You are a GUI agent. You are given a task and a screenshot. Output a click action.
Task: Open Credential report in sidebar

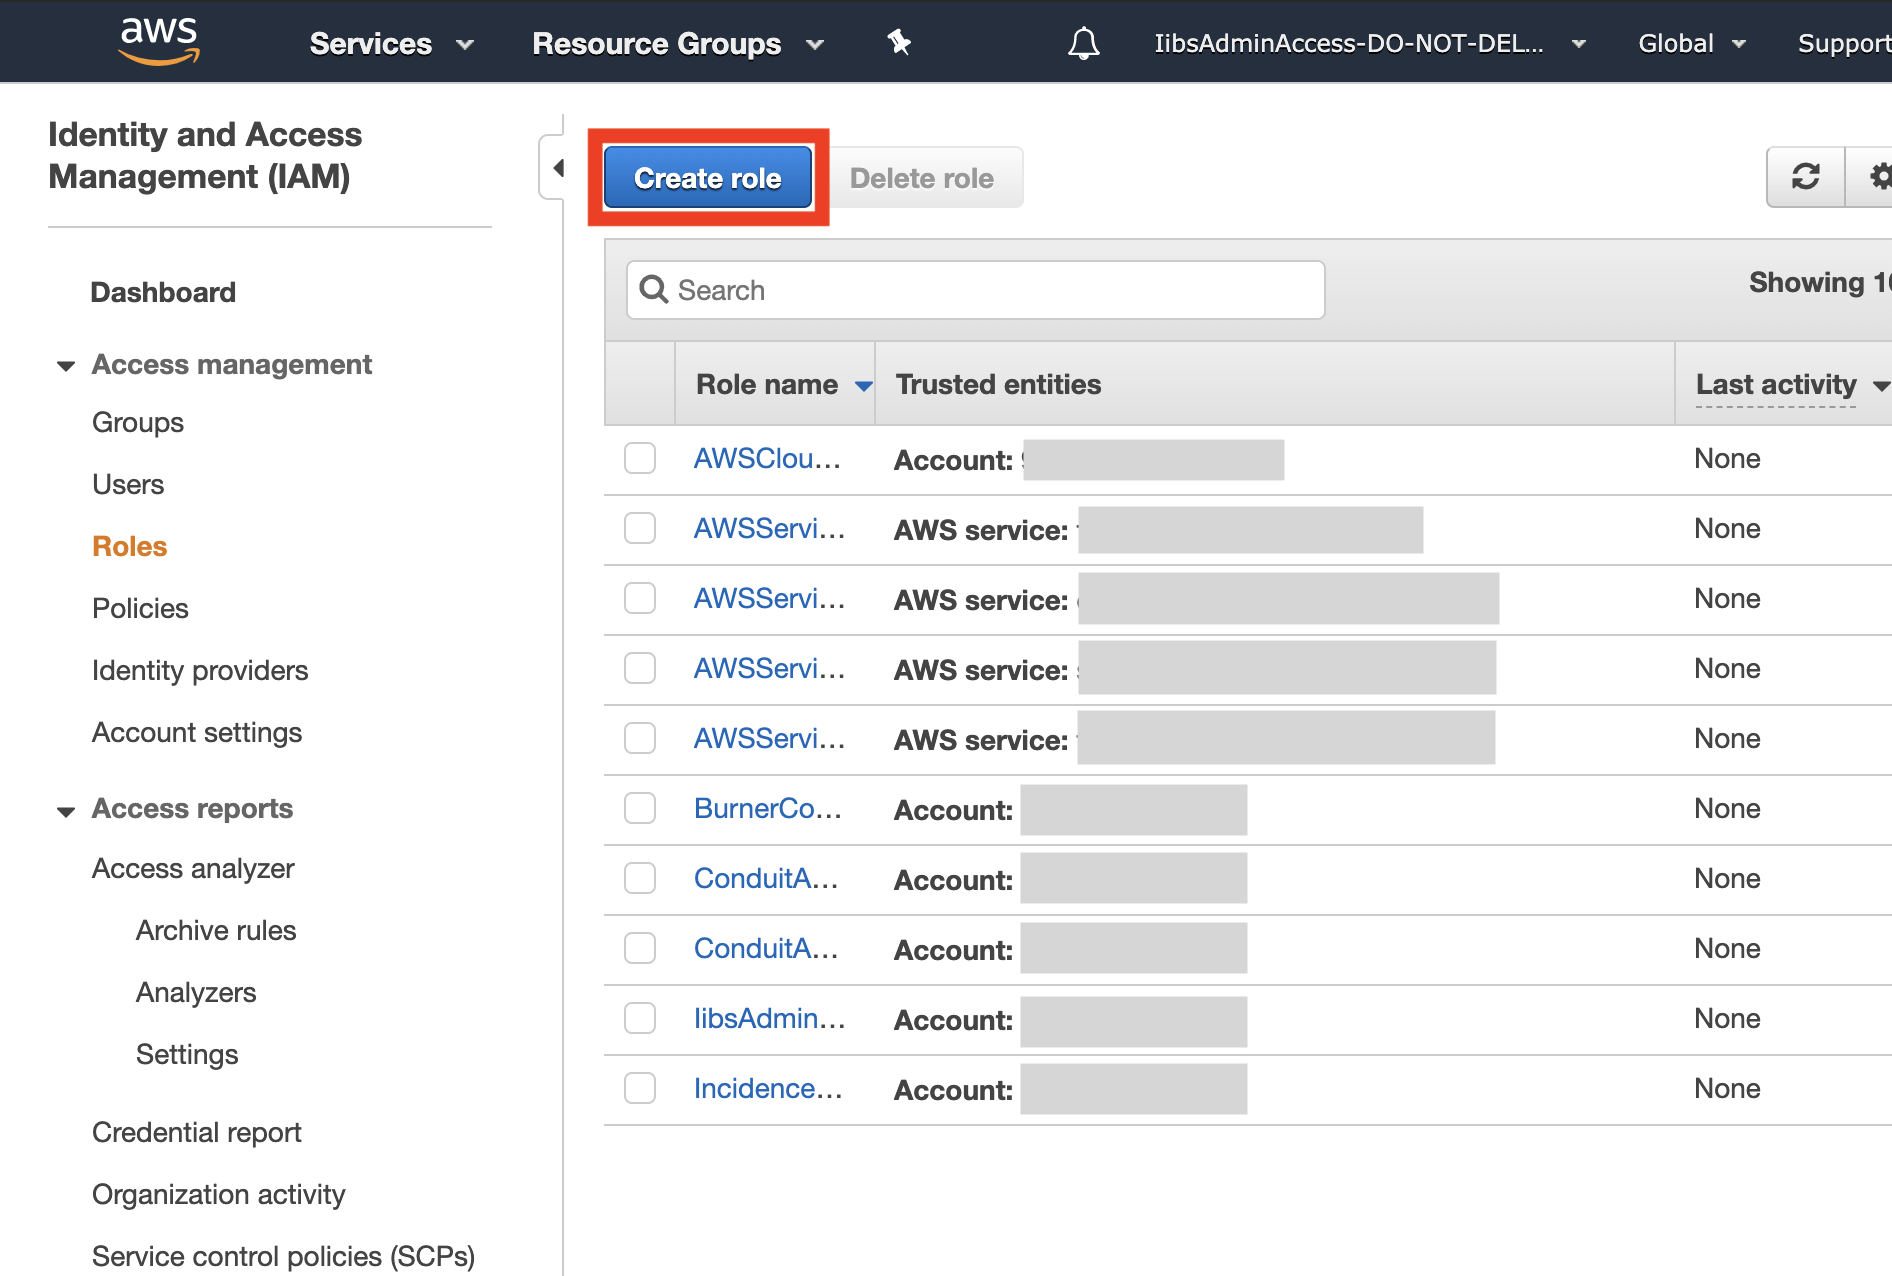(197, 1132)
